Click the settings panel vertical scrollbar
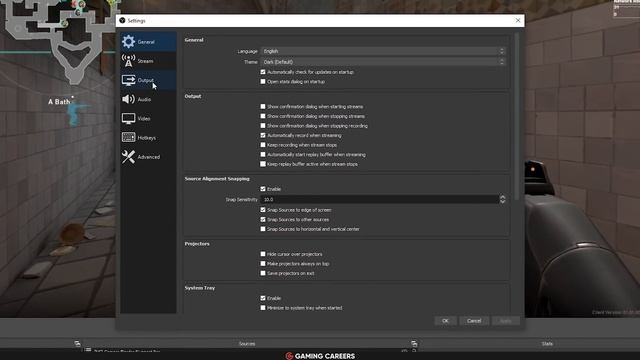 [x=517, y=116]
